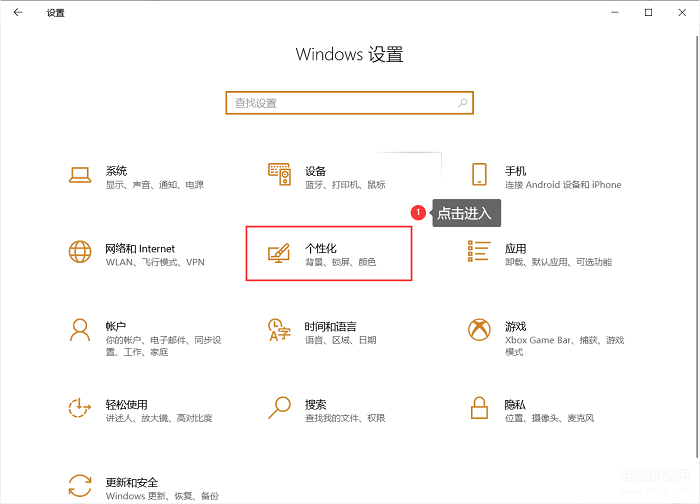Click the 查找我的文件、权限 description
The width and height of the screenshot is (700, 504).
point(345,418)
